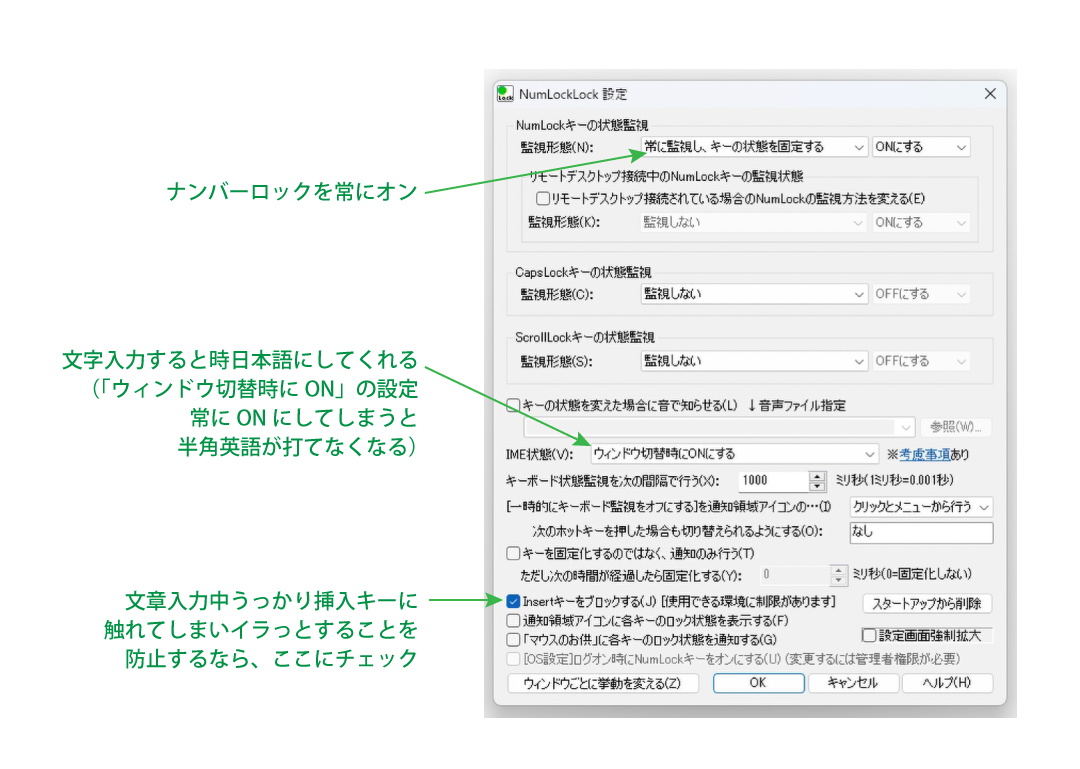Open ScrollLock 監視形態(S) dropdown
Viewport: 1080px width, 769px height.
pos(754,361)
